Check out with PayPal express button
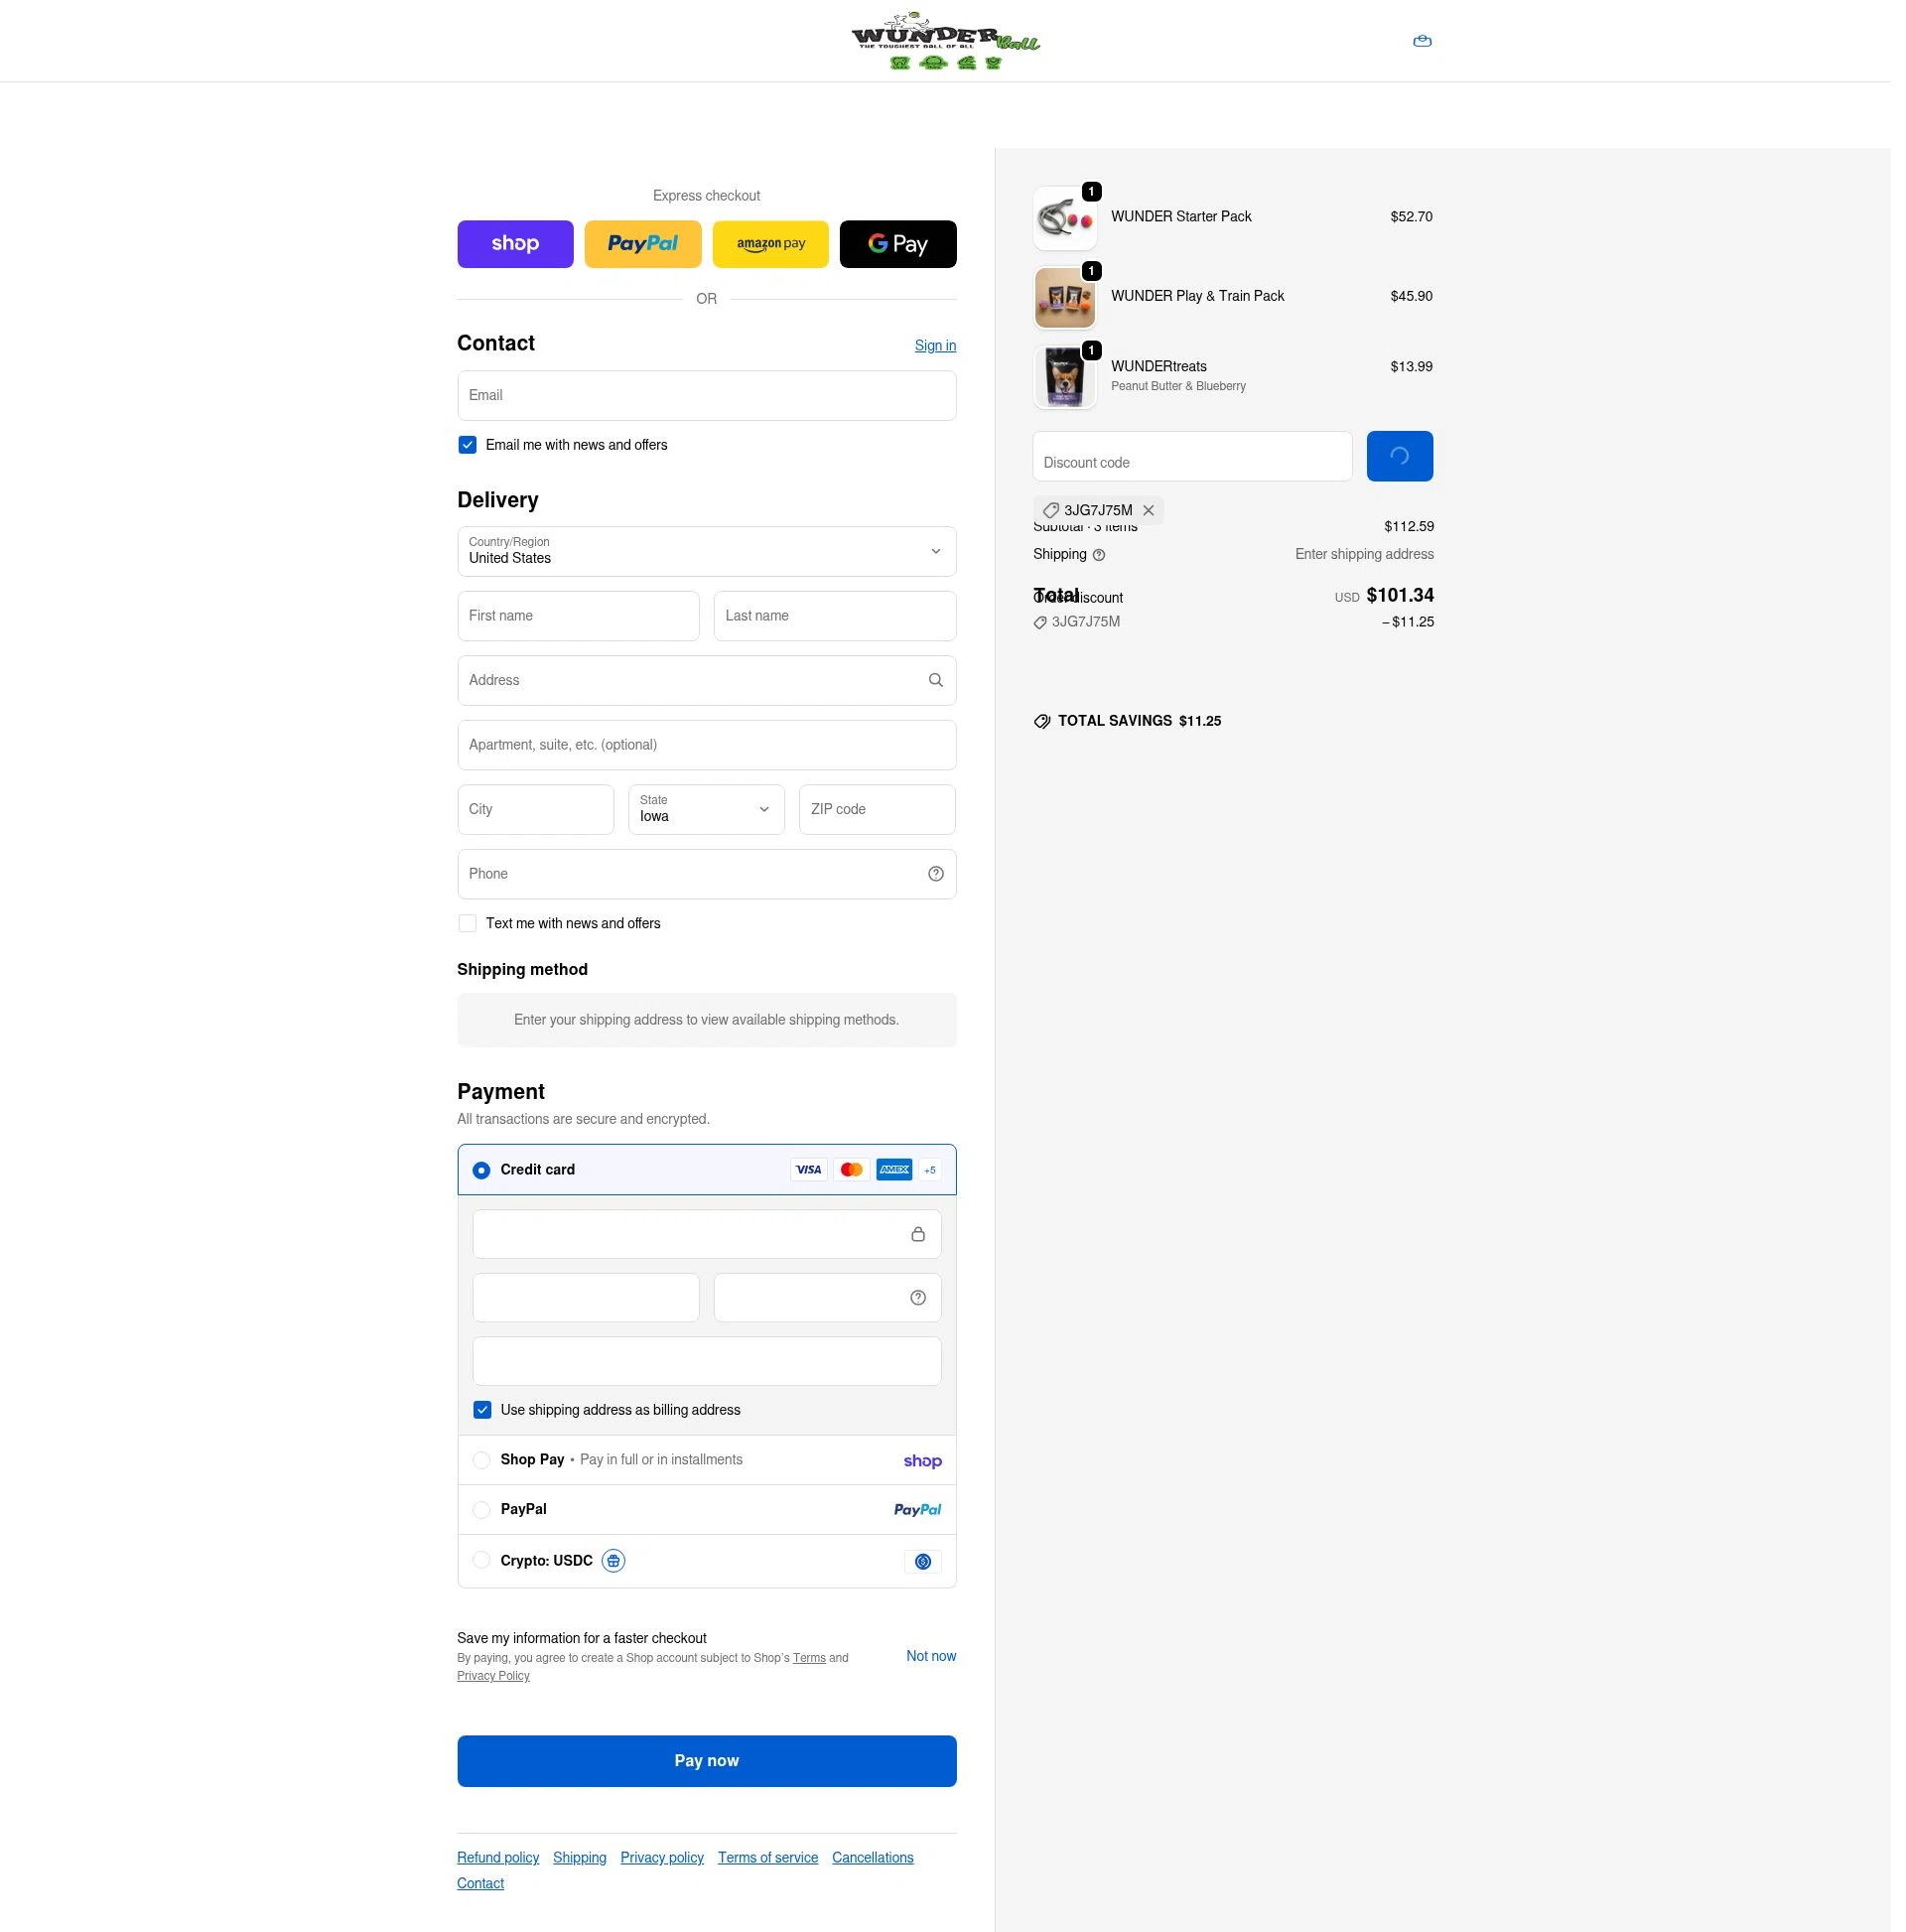1906x1932 pixels. click(643, 244)
